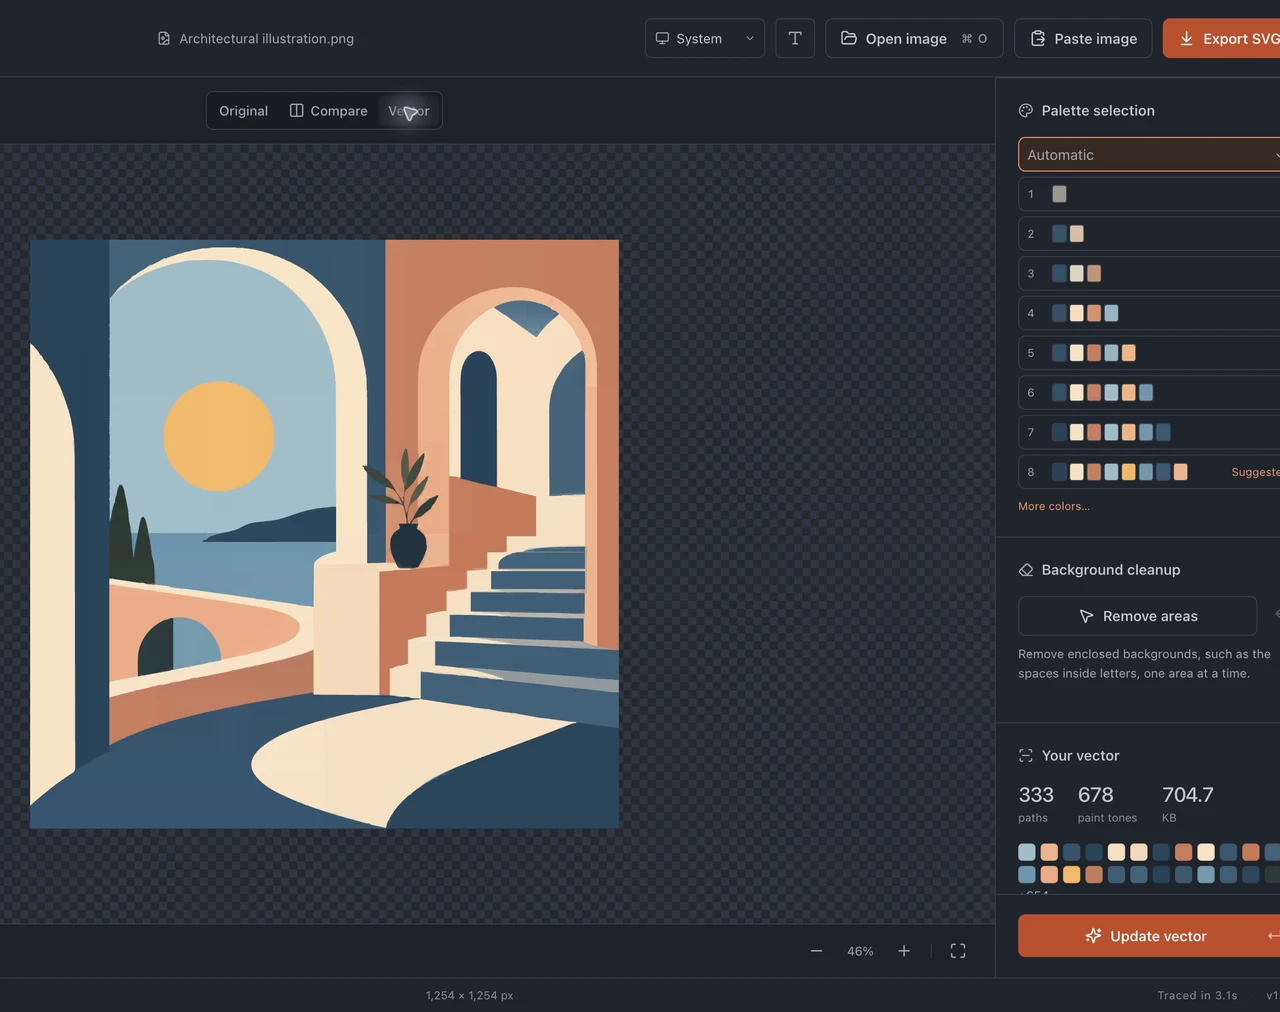This screenshot has width=1280, height=1012.
Task: Click the Remove areas button
Action: (x=1137, y=616)
